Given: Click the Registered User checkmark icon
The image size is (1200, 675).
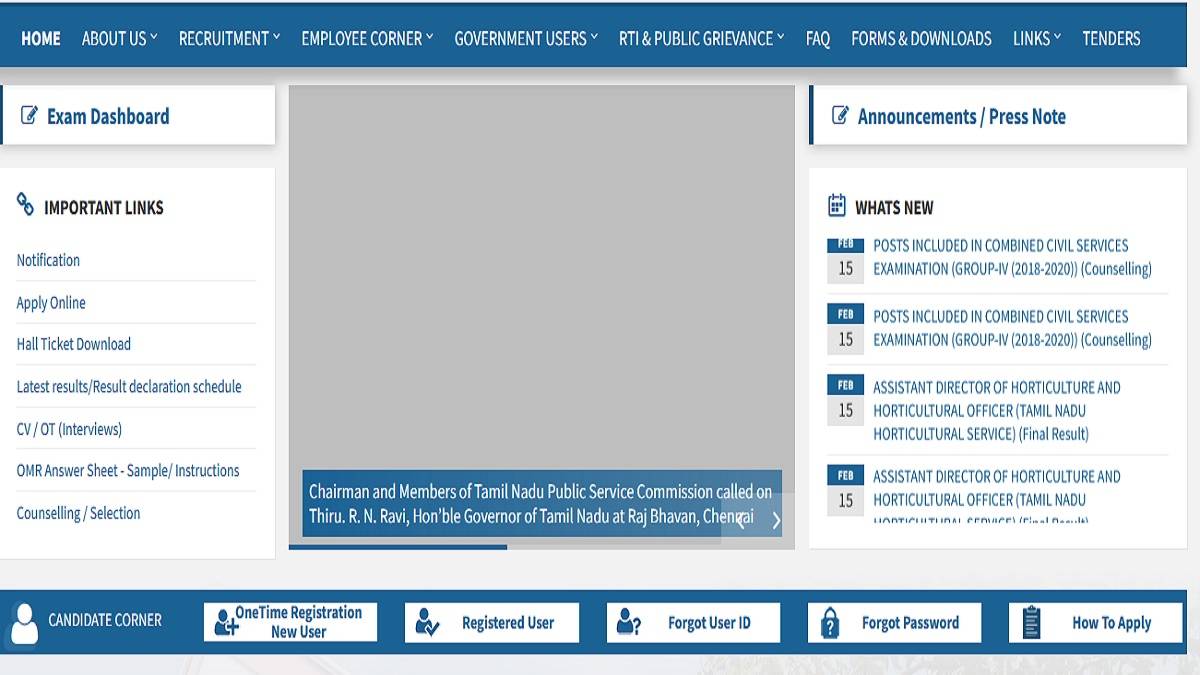Looking at the screenshot, I should (x=427, y=623).
